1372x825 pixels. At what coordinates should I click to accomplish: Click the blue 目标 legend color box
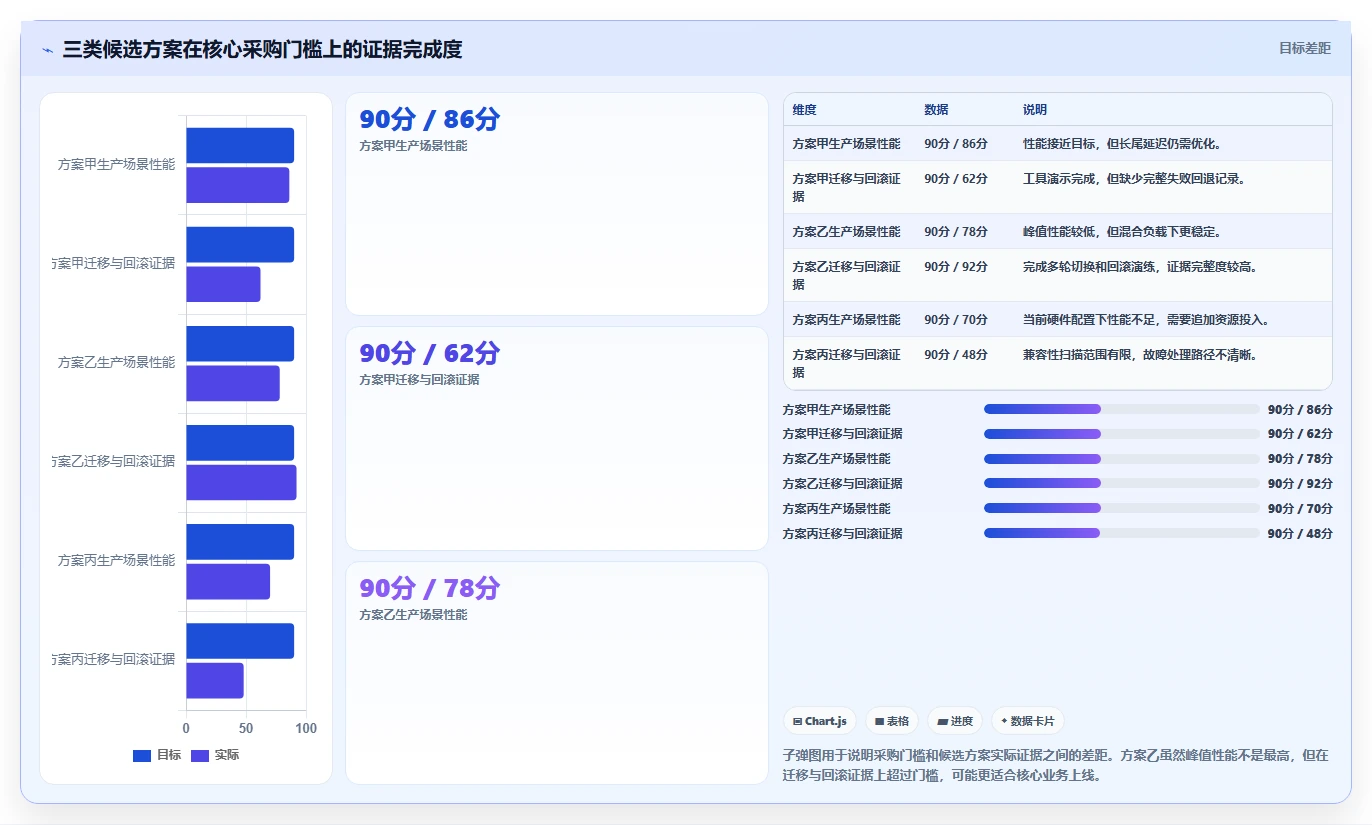(142, 755)
